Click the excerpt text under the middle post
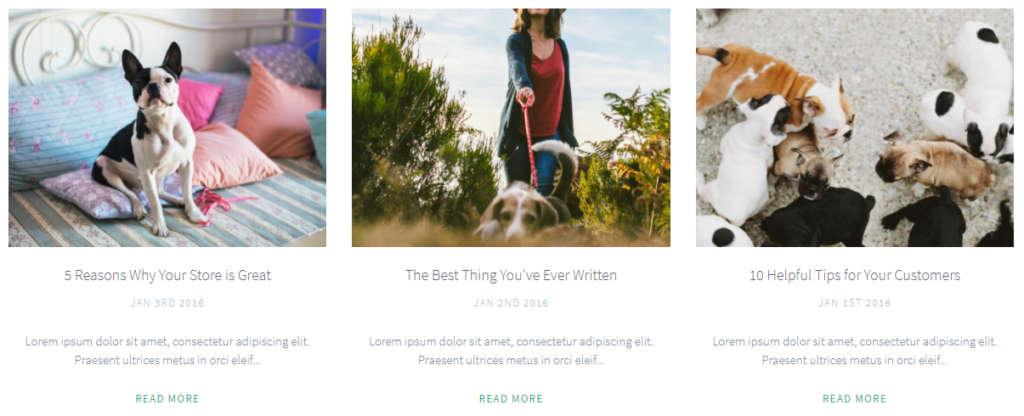Screen dimensions: 1024x416 [x=511, y=351]
